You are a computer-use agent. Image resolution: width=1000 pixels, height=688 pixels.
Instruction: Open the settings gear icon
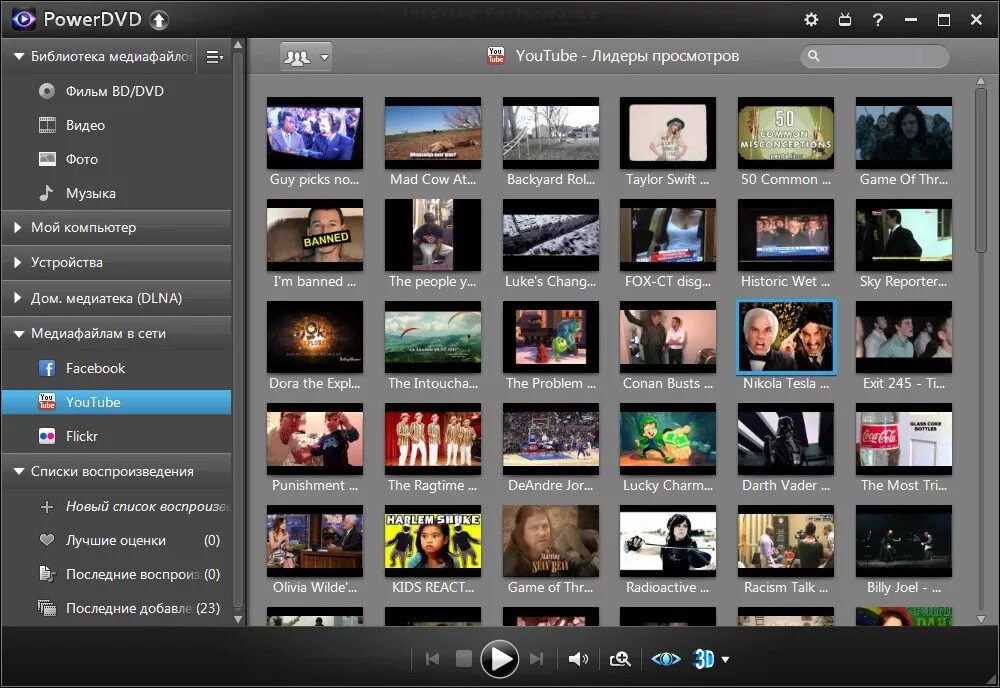pyautogui.click(x=811, y=20)
